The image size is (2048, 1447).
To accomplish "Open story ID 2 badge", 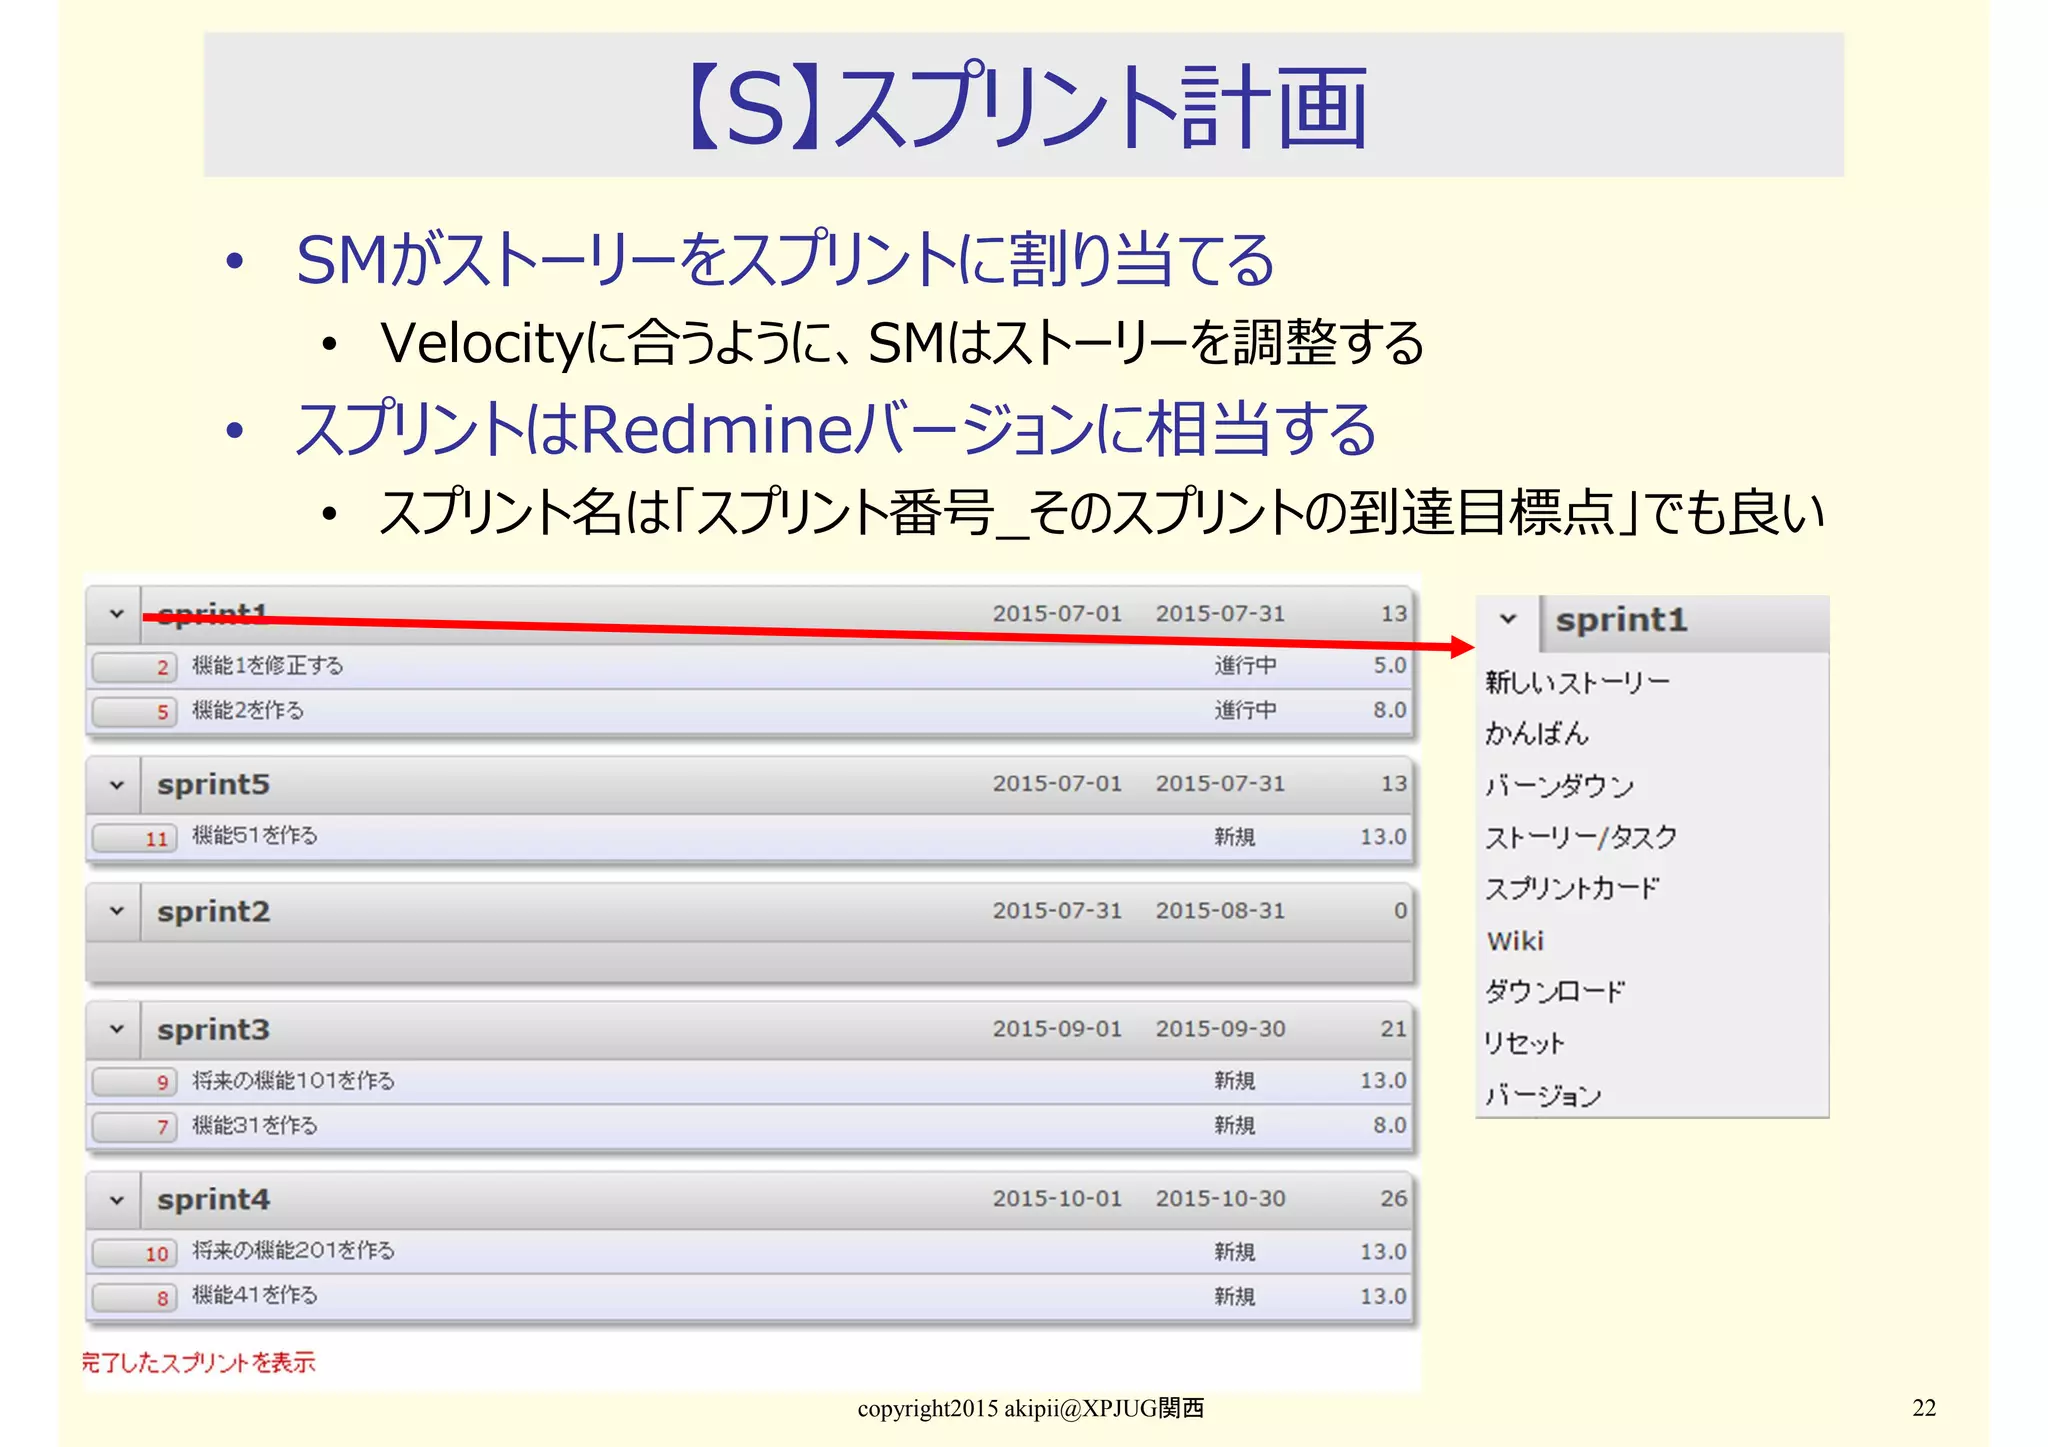I will tap(135, 667).
